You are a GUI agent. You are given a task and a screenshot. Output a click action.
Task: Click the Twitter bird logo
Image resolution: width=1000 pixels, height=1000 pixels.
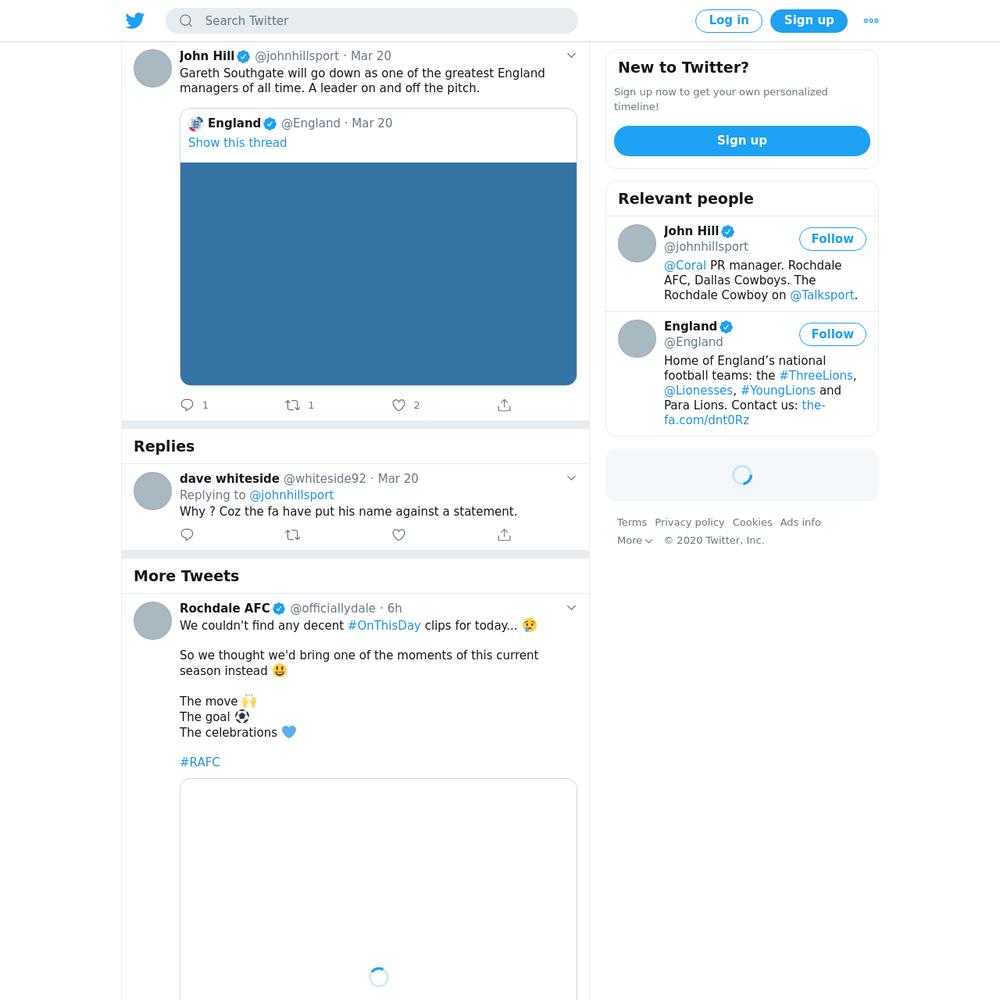pyautogui.click(x=135, y=20)
